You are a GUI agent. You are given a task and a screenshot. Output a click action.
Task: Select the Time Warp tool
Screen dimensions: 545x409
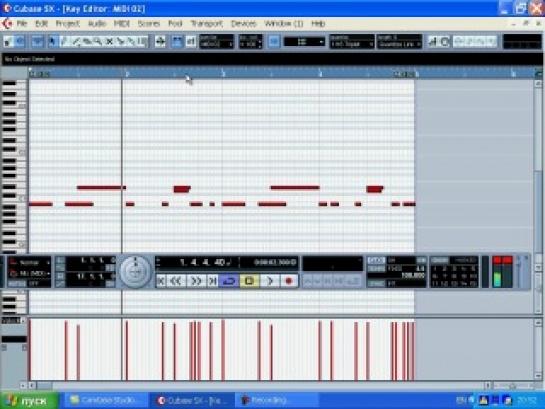142,42
